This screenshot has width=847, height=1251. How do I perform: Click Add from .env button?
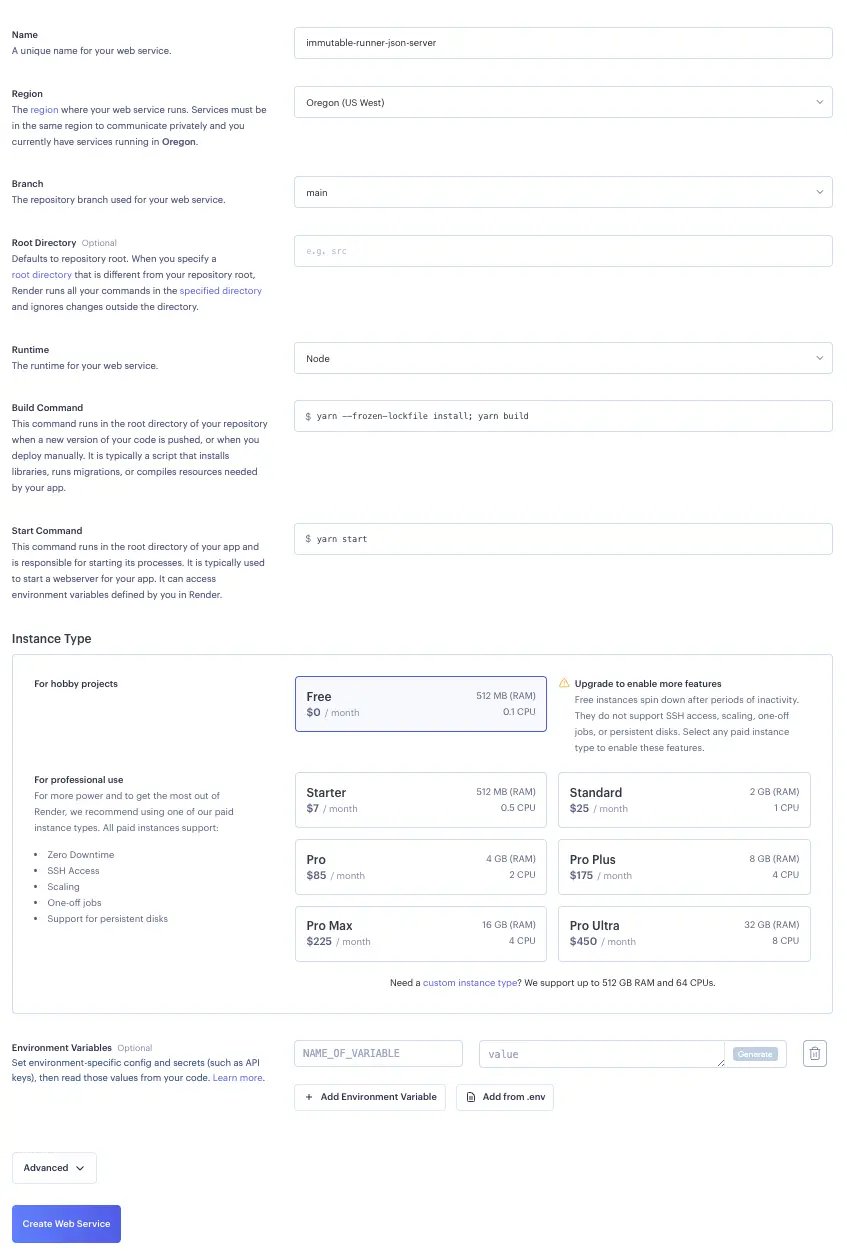[505, 1097]
